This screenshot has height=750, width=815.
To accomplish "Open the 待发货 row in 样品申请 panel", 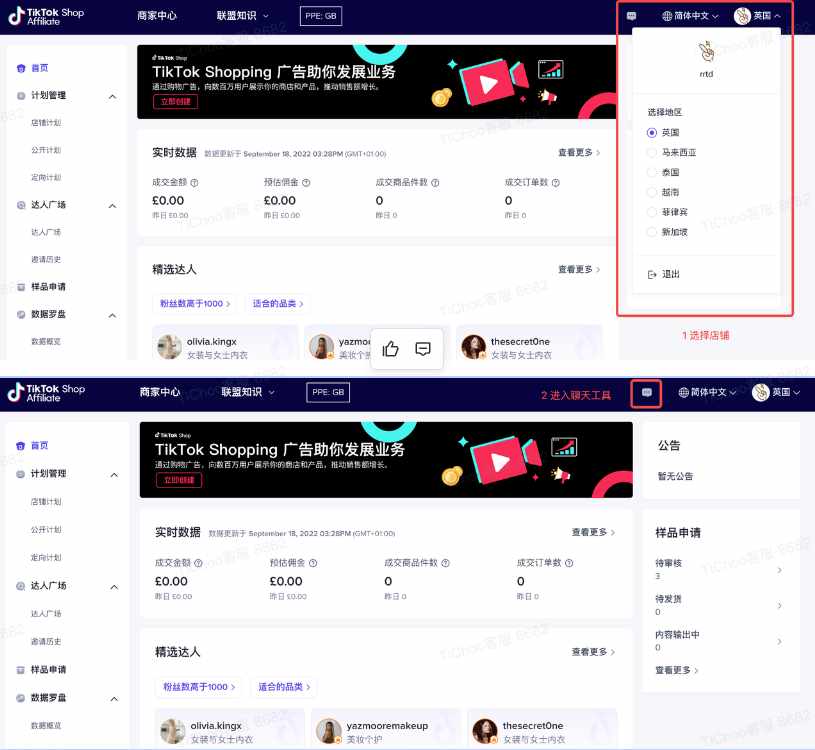I will [719, 606].
